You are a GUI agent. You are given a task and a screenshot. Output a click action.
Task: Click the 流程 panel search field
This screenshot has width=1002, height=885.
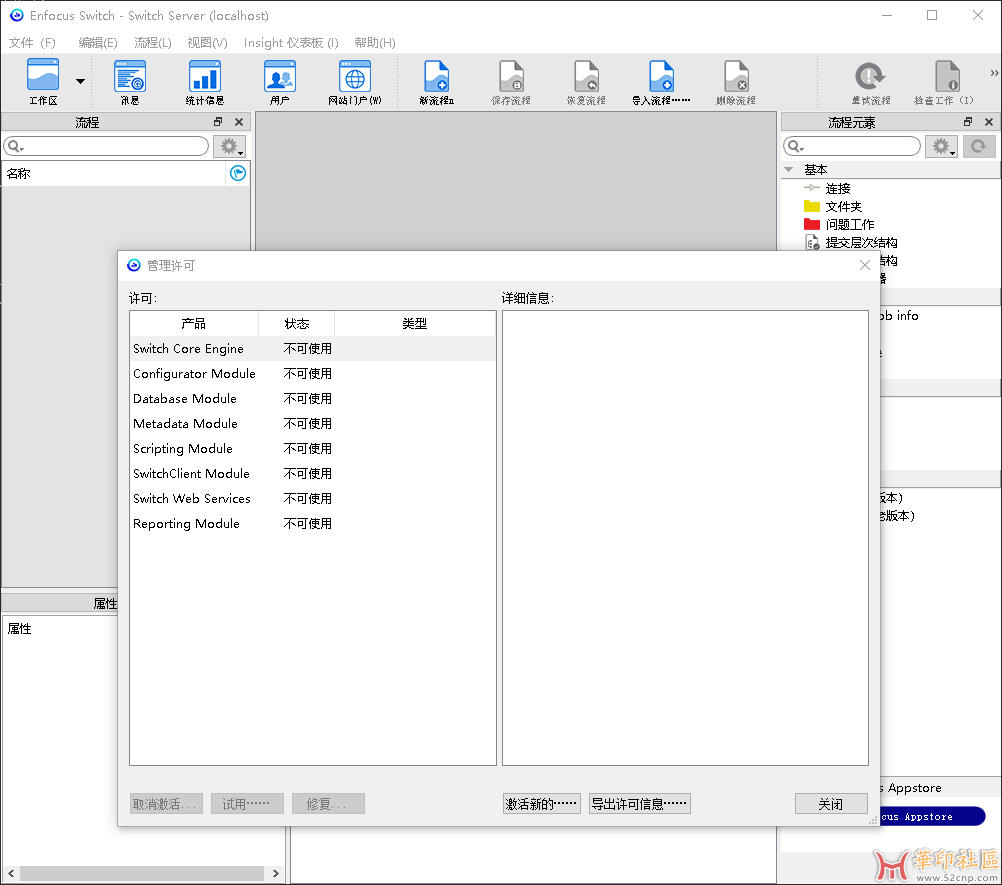[x=106, y=146]
